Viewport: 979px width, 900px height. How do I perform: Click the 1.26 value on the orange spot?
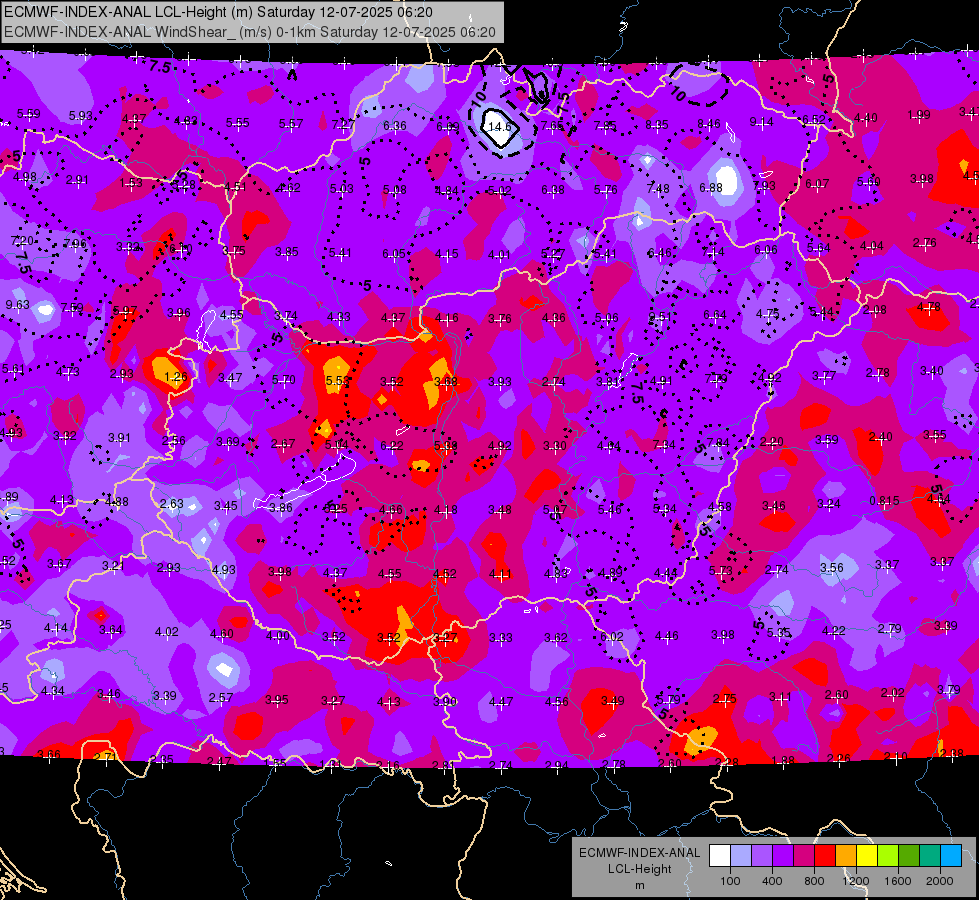pos(175,377)
